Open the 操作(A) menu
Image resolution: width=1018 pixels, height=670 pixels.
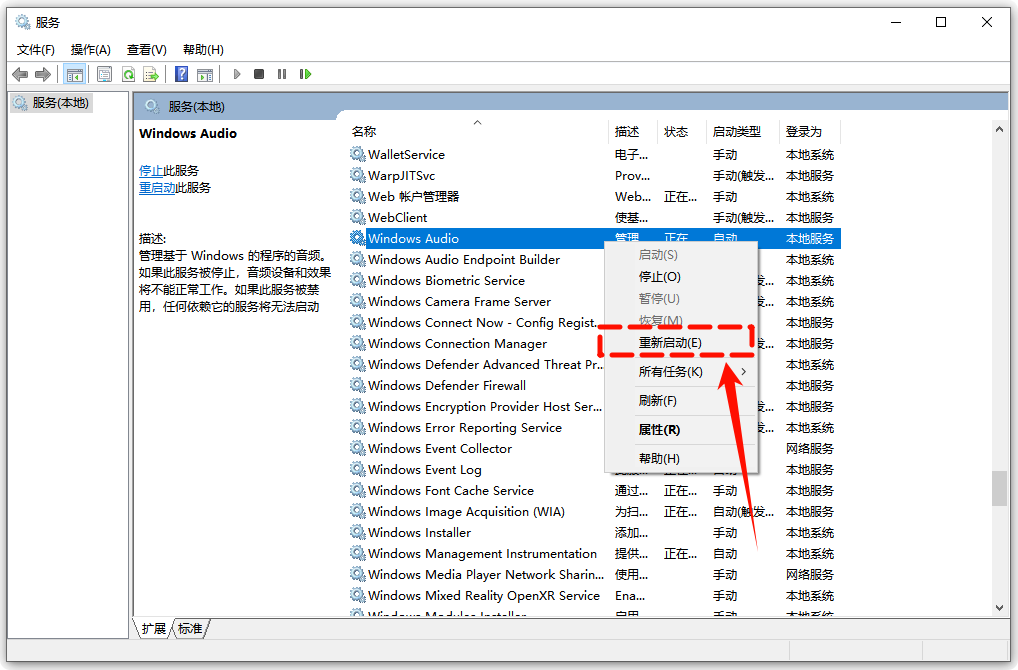[91, 50]
